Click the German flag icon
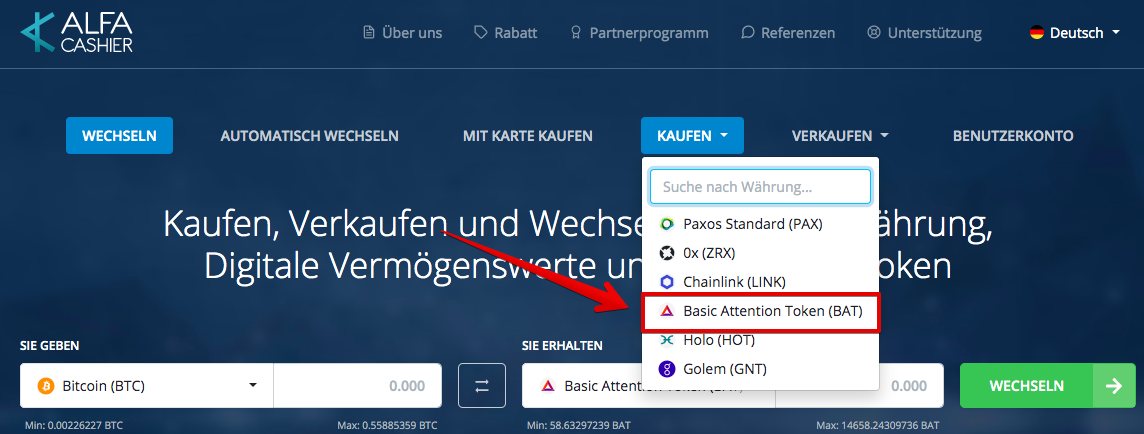 [x=1037, y=33]
